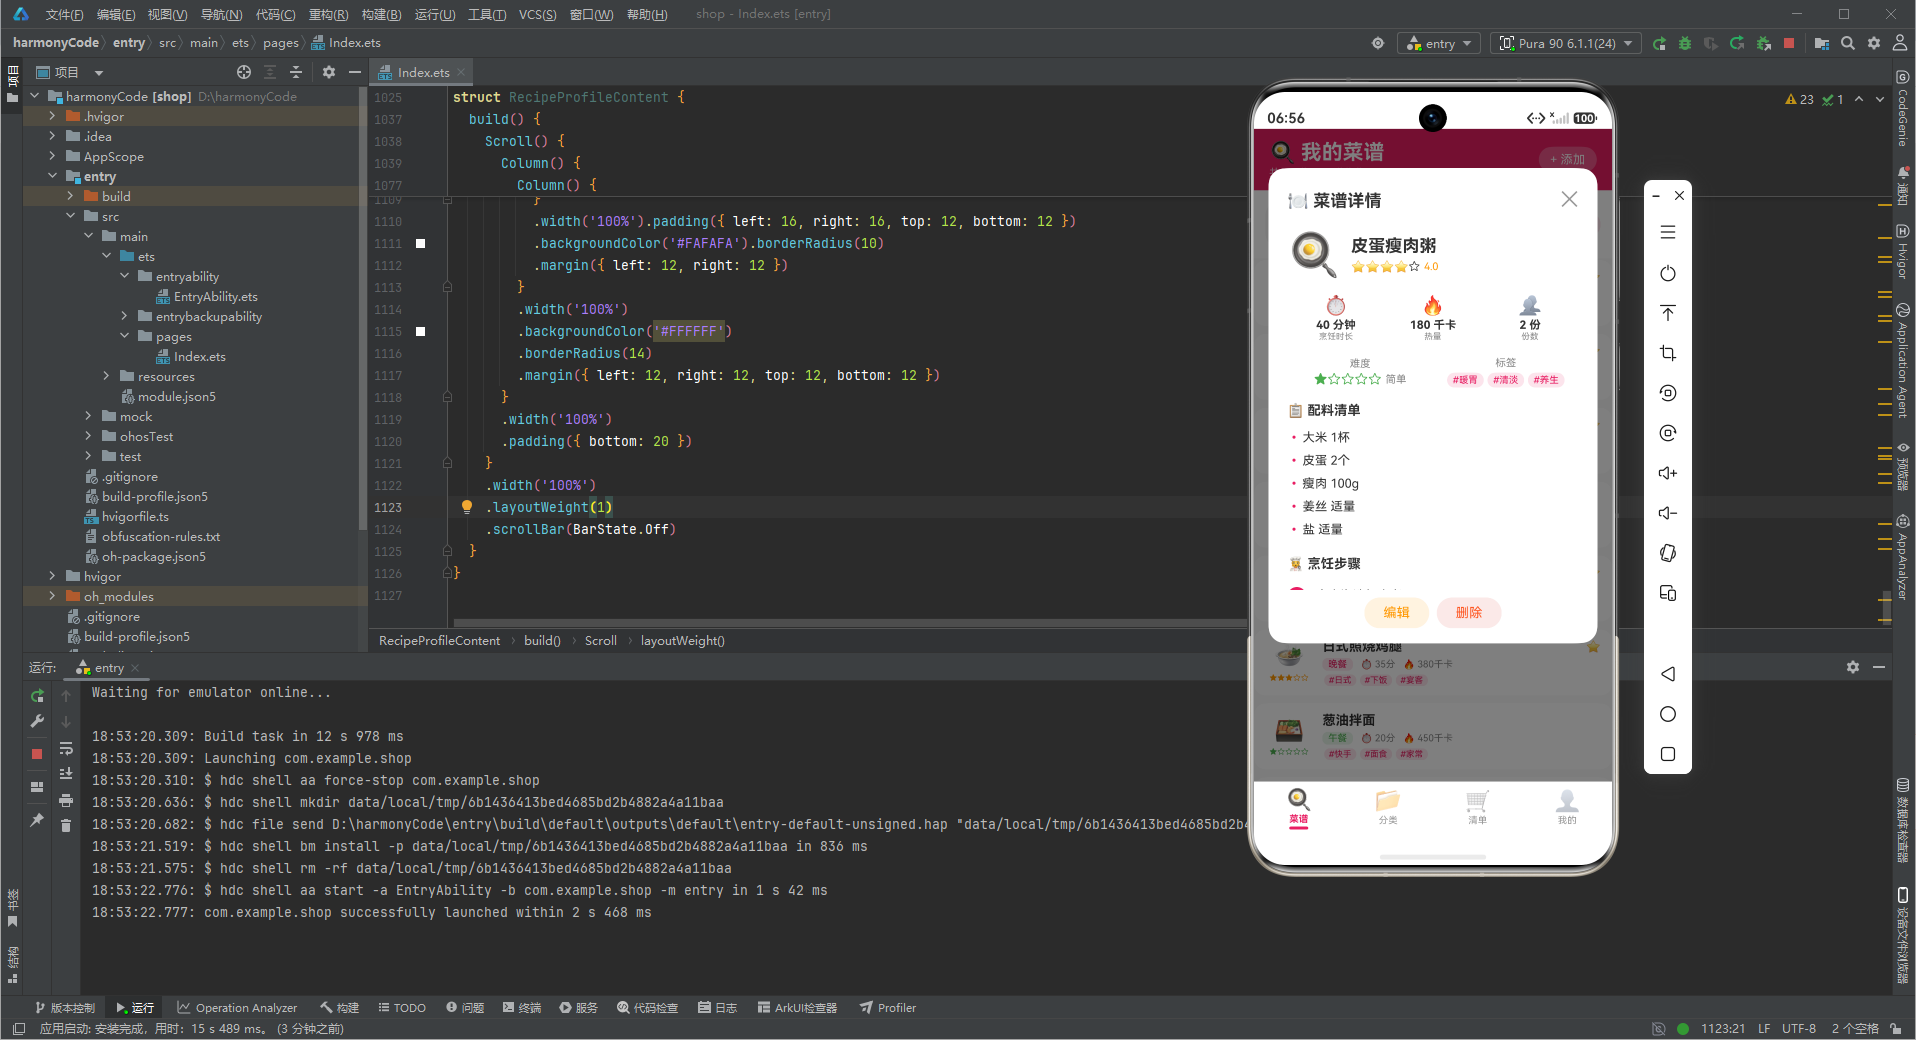The height and width of the screenshot is (1040, 1916).
Task: Open the Profiler tool tab
Action: pos(888,1008)
